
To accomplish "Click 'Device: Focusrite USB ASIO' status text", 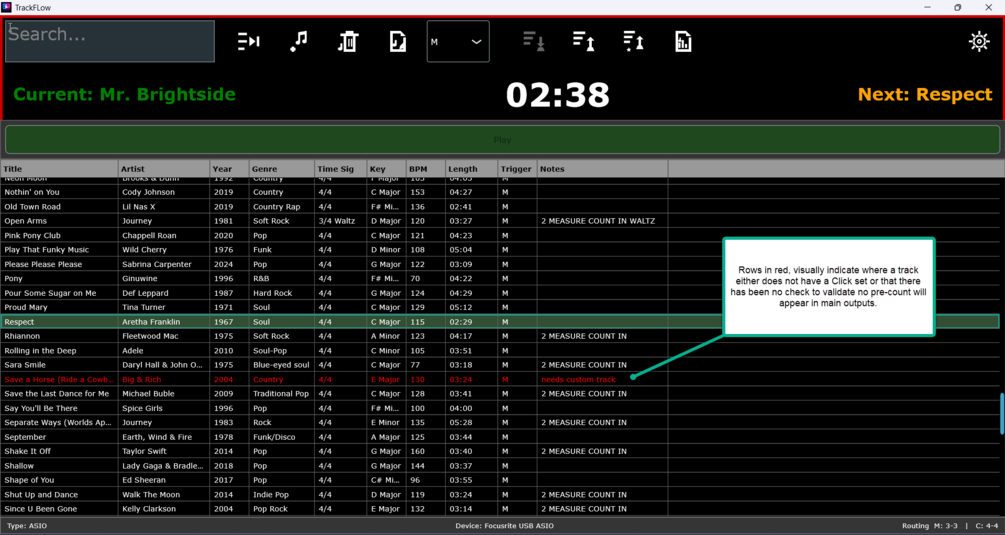I will (504, 526).
